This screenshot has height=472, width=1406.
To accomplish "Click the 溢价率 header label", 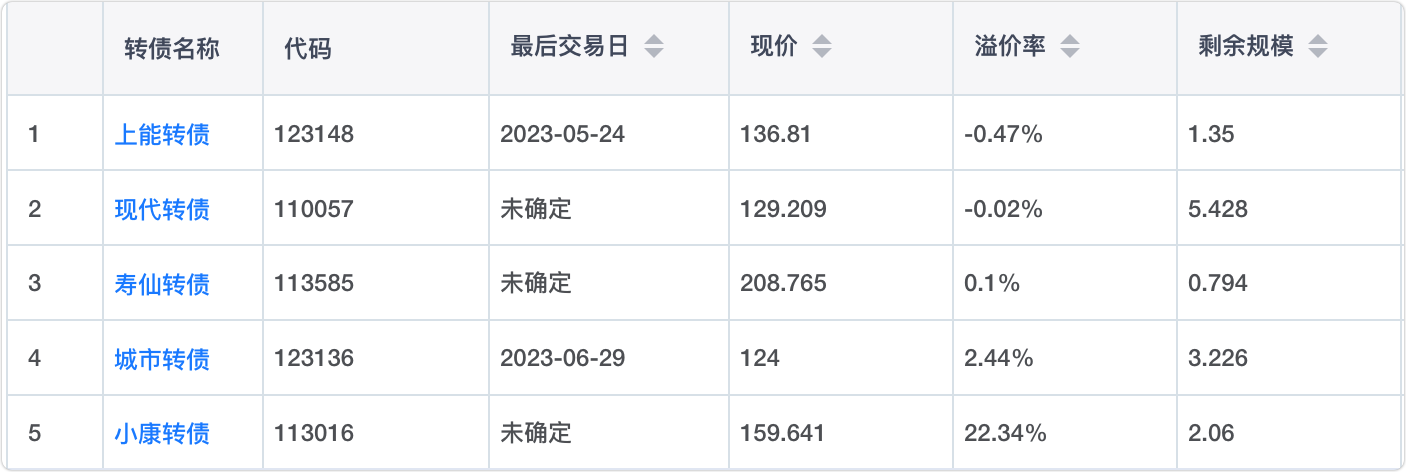I will 1009,47.
